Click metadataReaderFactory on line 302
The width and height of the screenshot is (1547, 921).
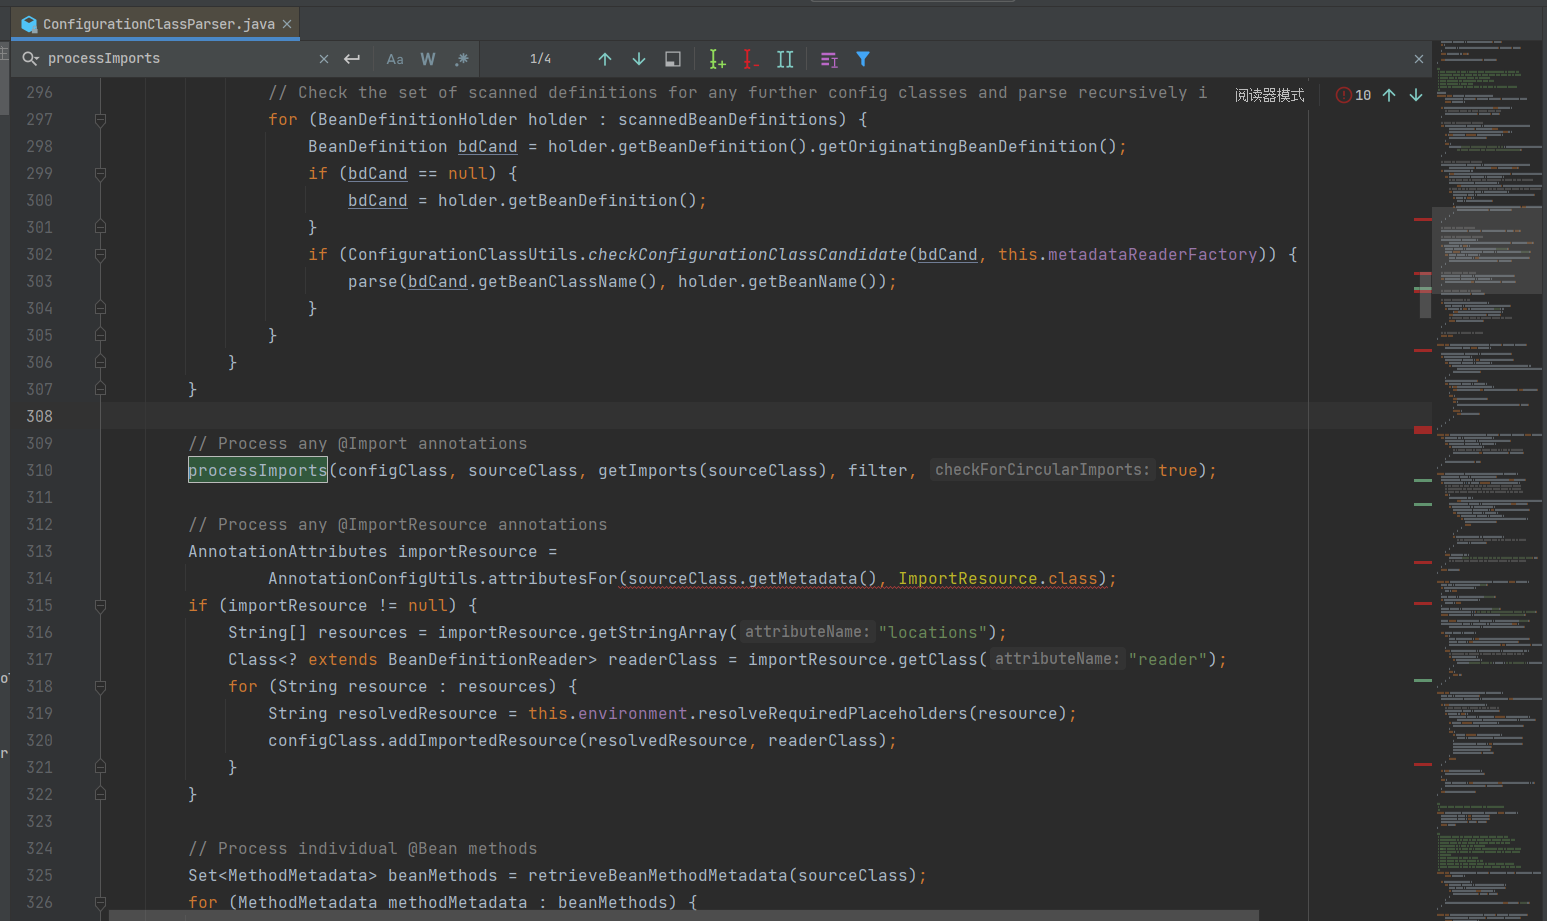point(1153,255)
